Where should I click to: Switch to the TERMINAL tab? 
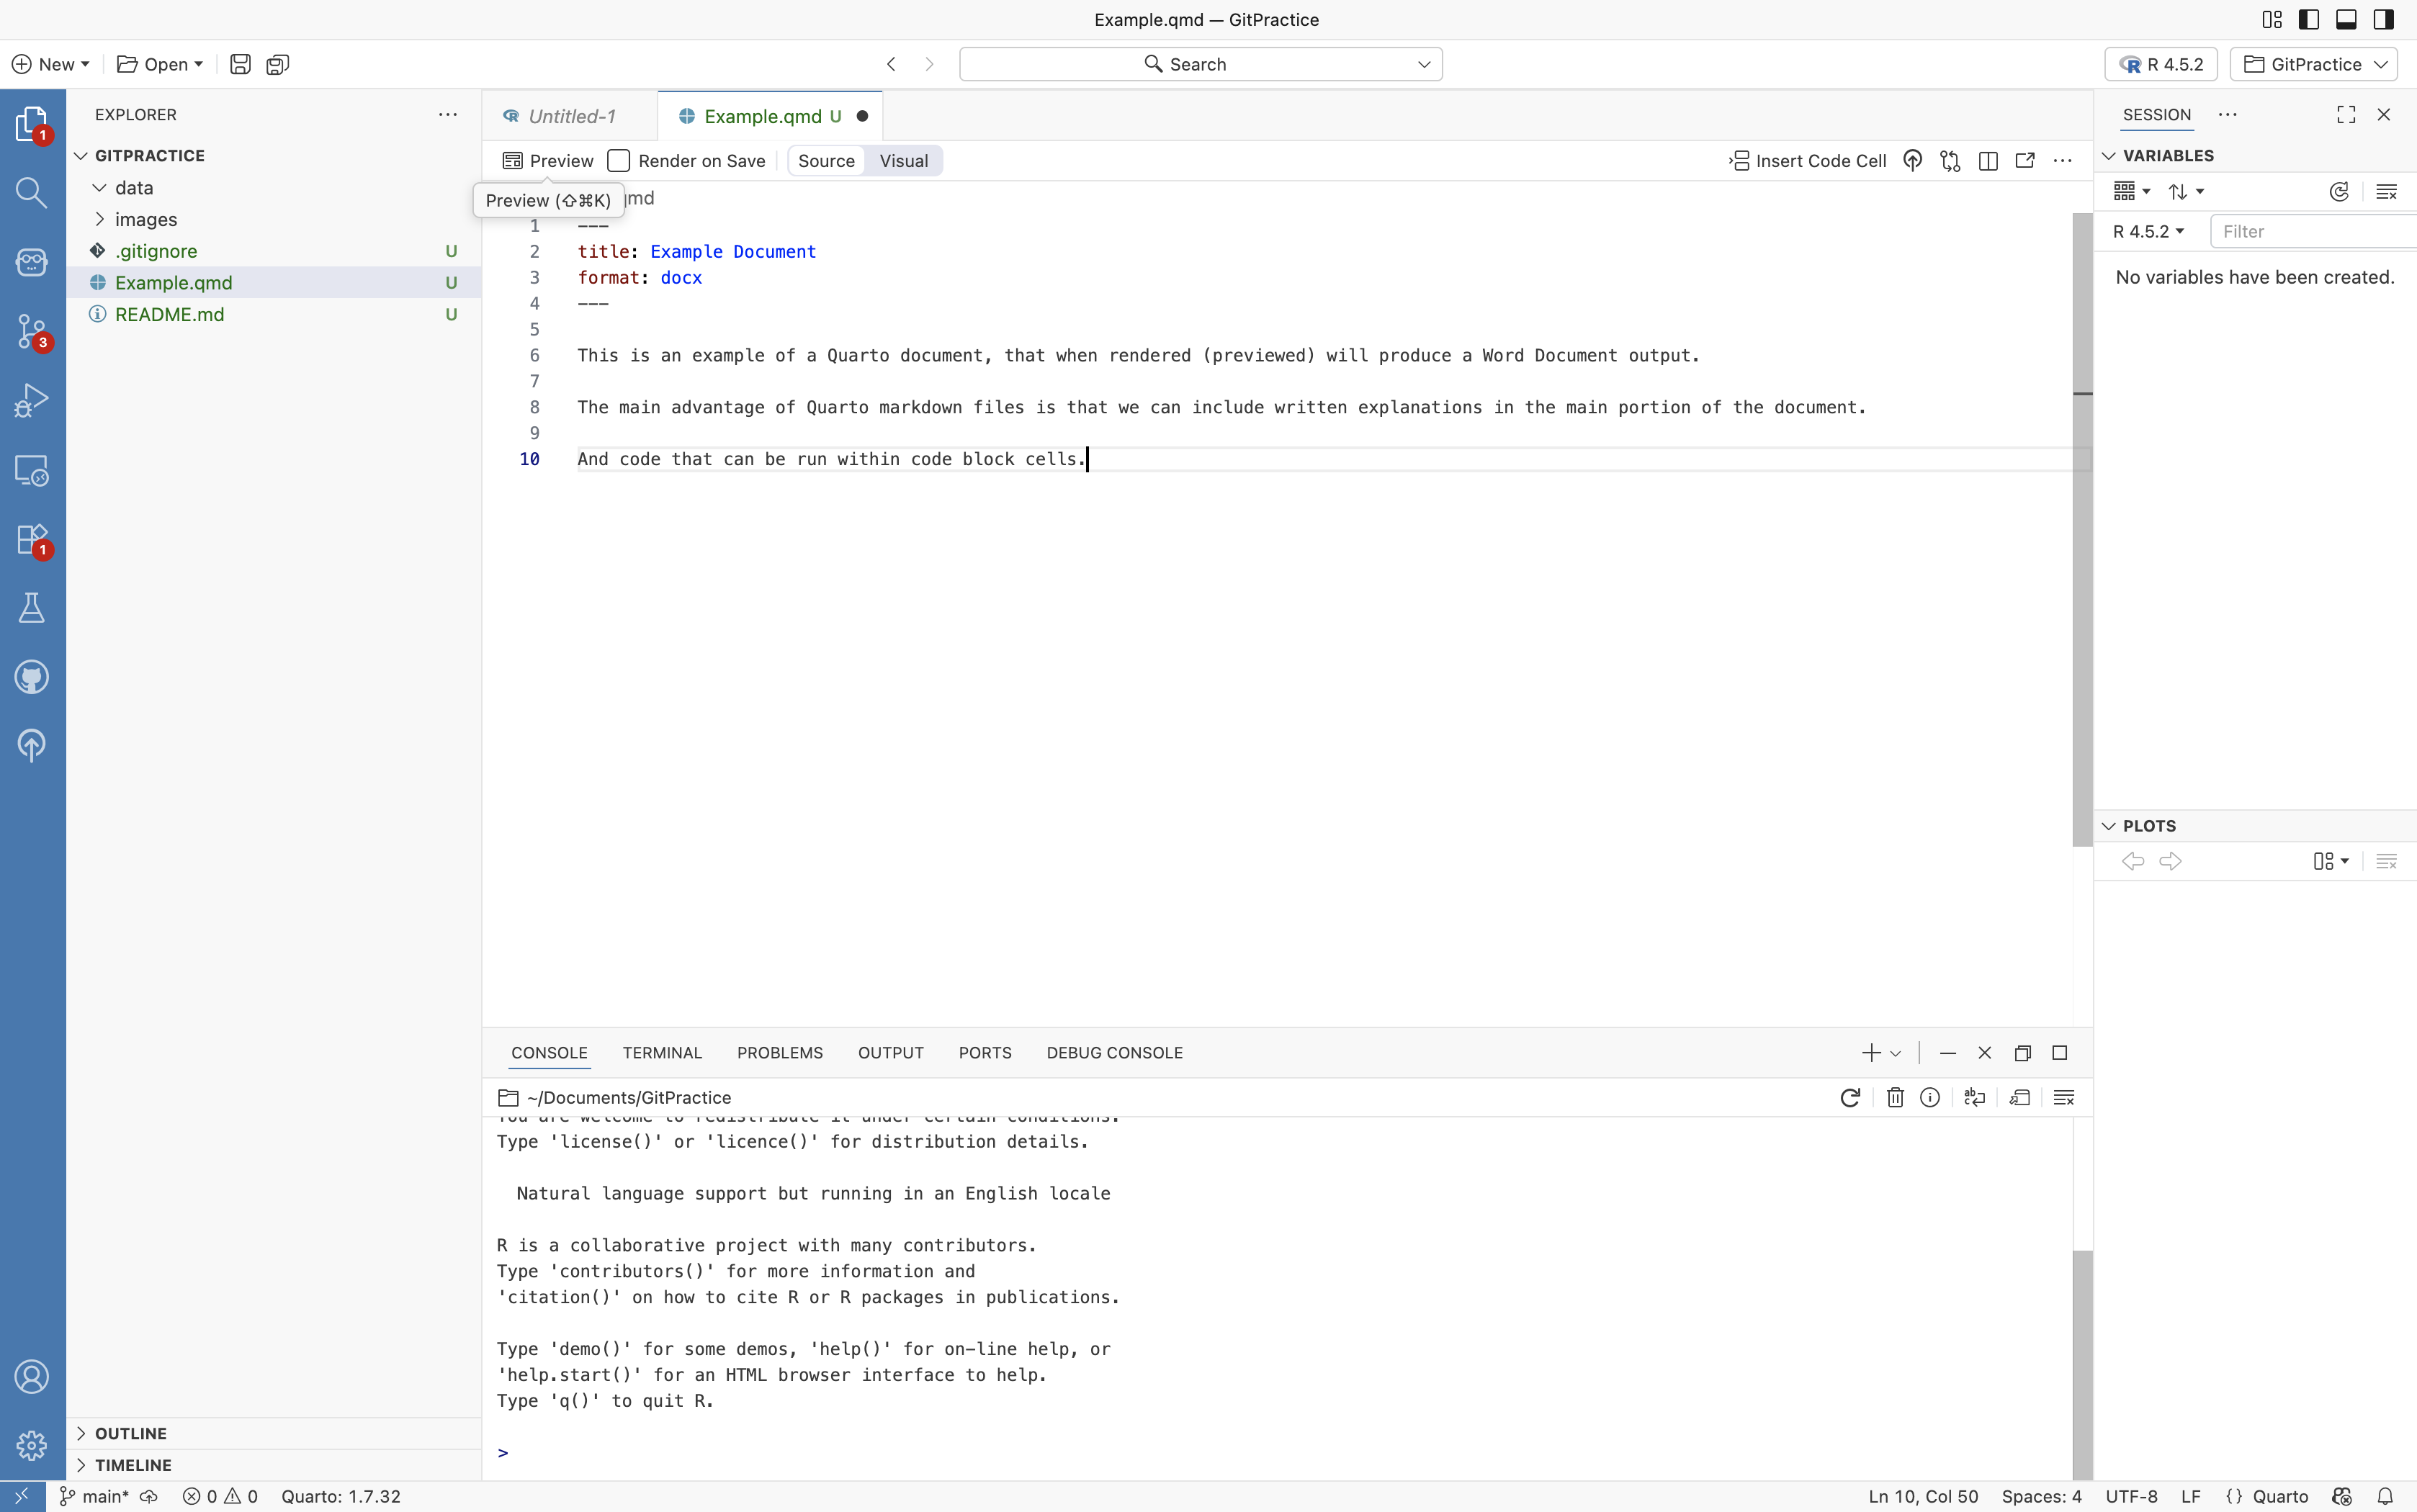pyautogui.click(x=662, y=1053)
